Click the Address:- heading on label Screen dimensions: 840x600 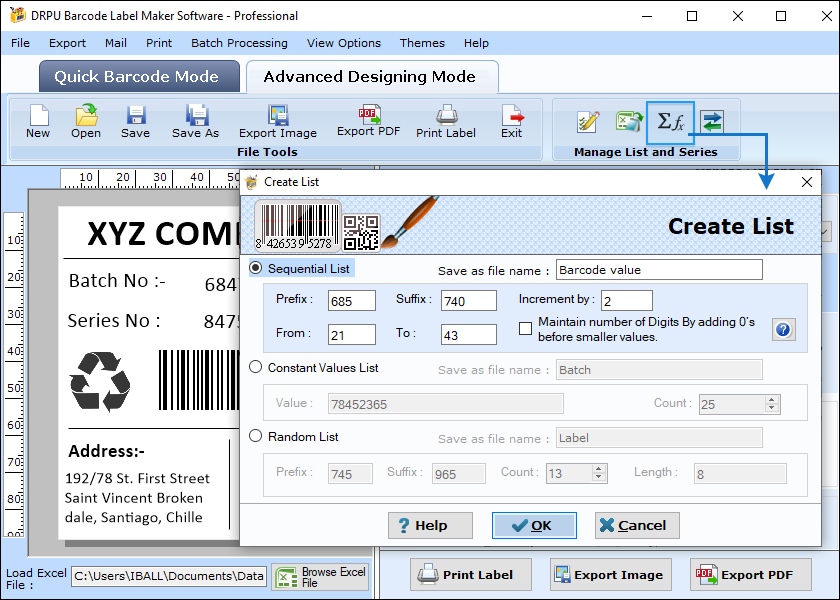(x=106, y=451)
